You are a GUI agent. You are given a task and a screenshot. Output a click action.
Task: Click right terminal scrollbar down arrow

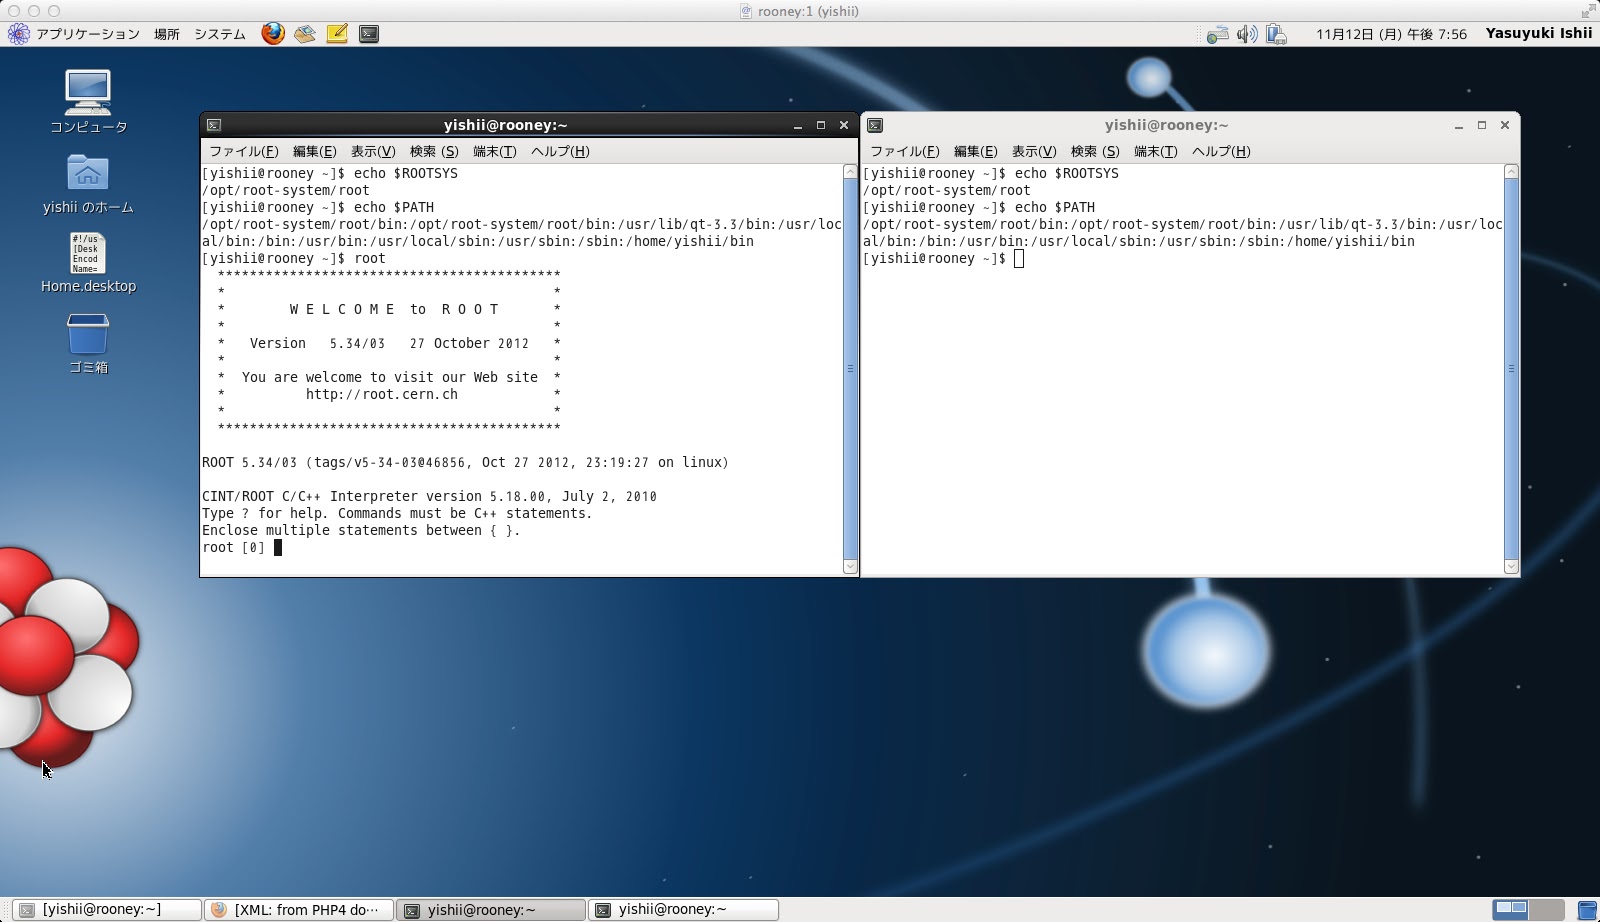tap(1511, 566)
